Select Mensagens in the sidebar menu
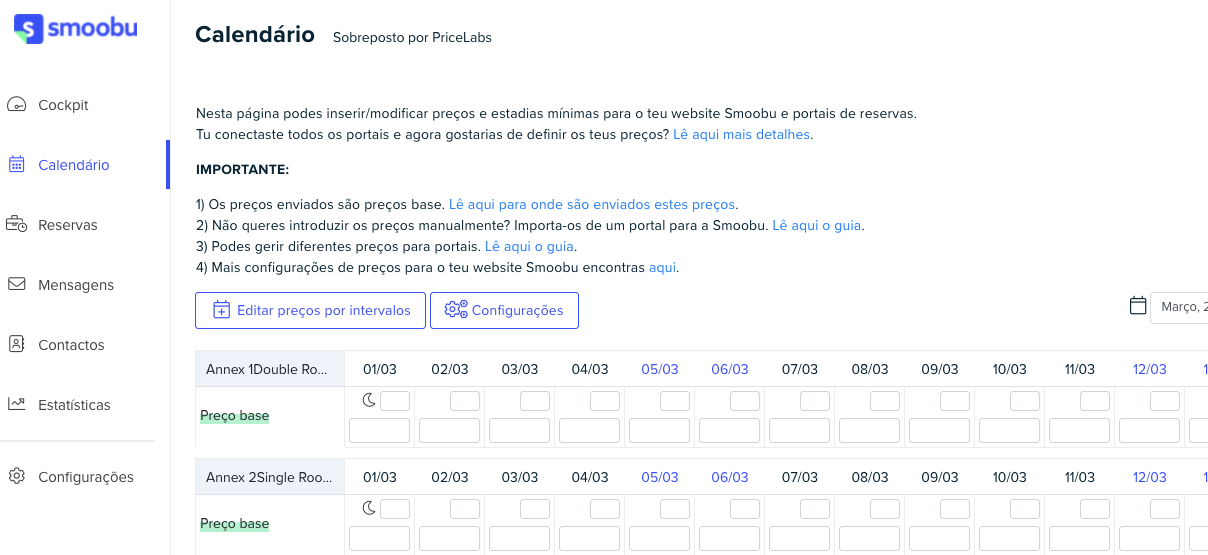This screenshot has width=1208, height=555. click(x=76, y=285)
